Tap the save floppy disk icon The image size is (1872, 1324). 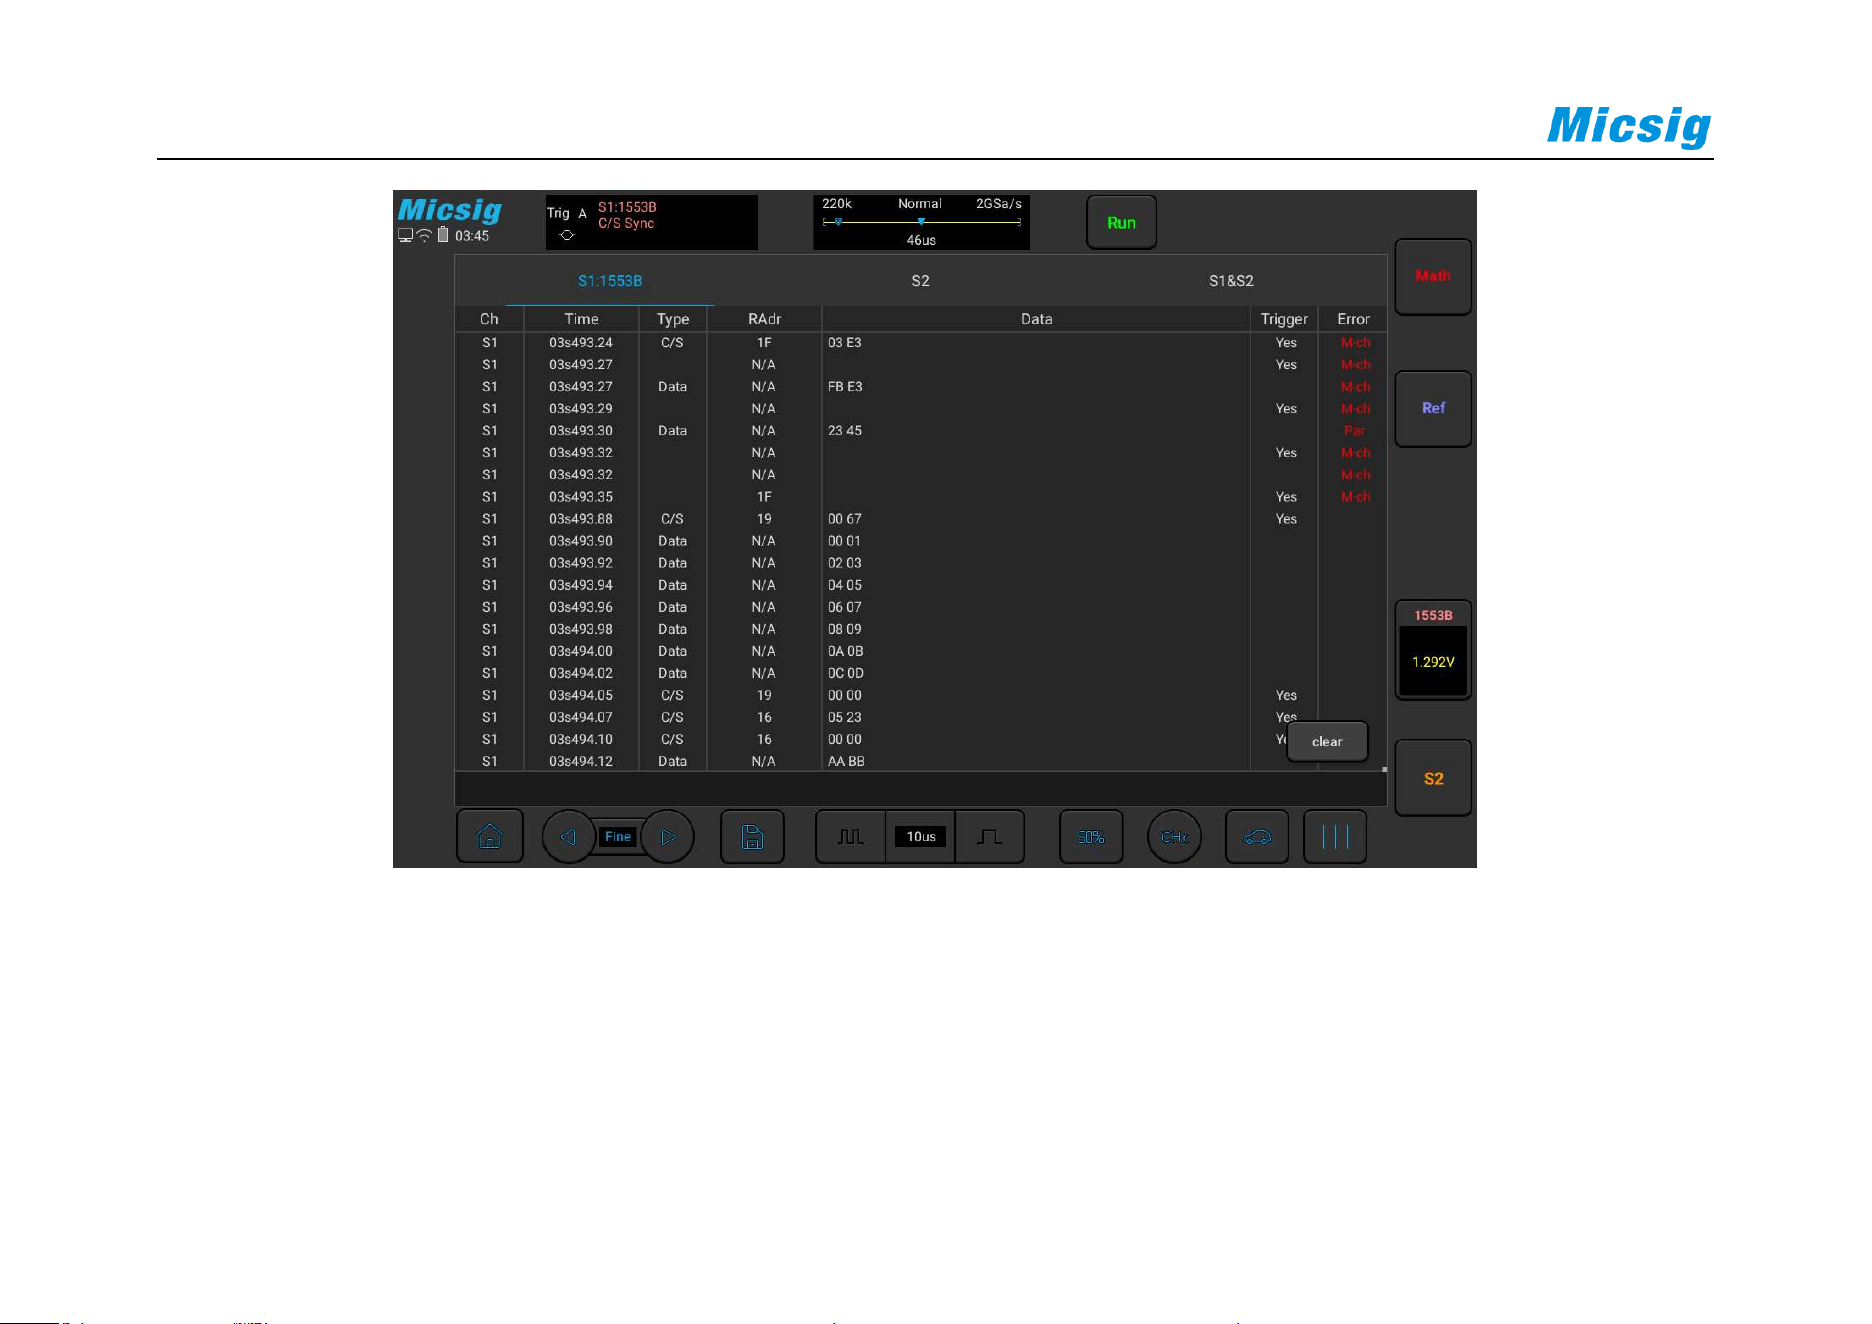[752, 836]
